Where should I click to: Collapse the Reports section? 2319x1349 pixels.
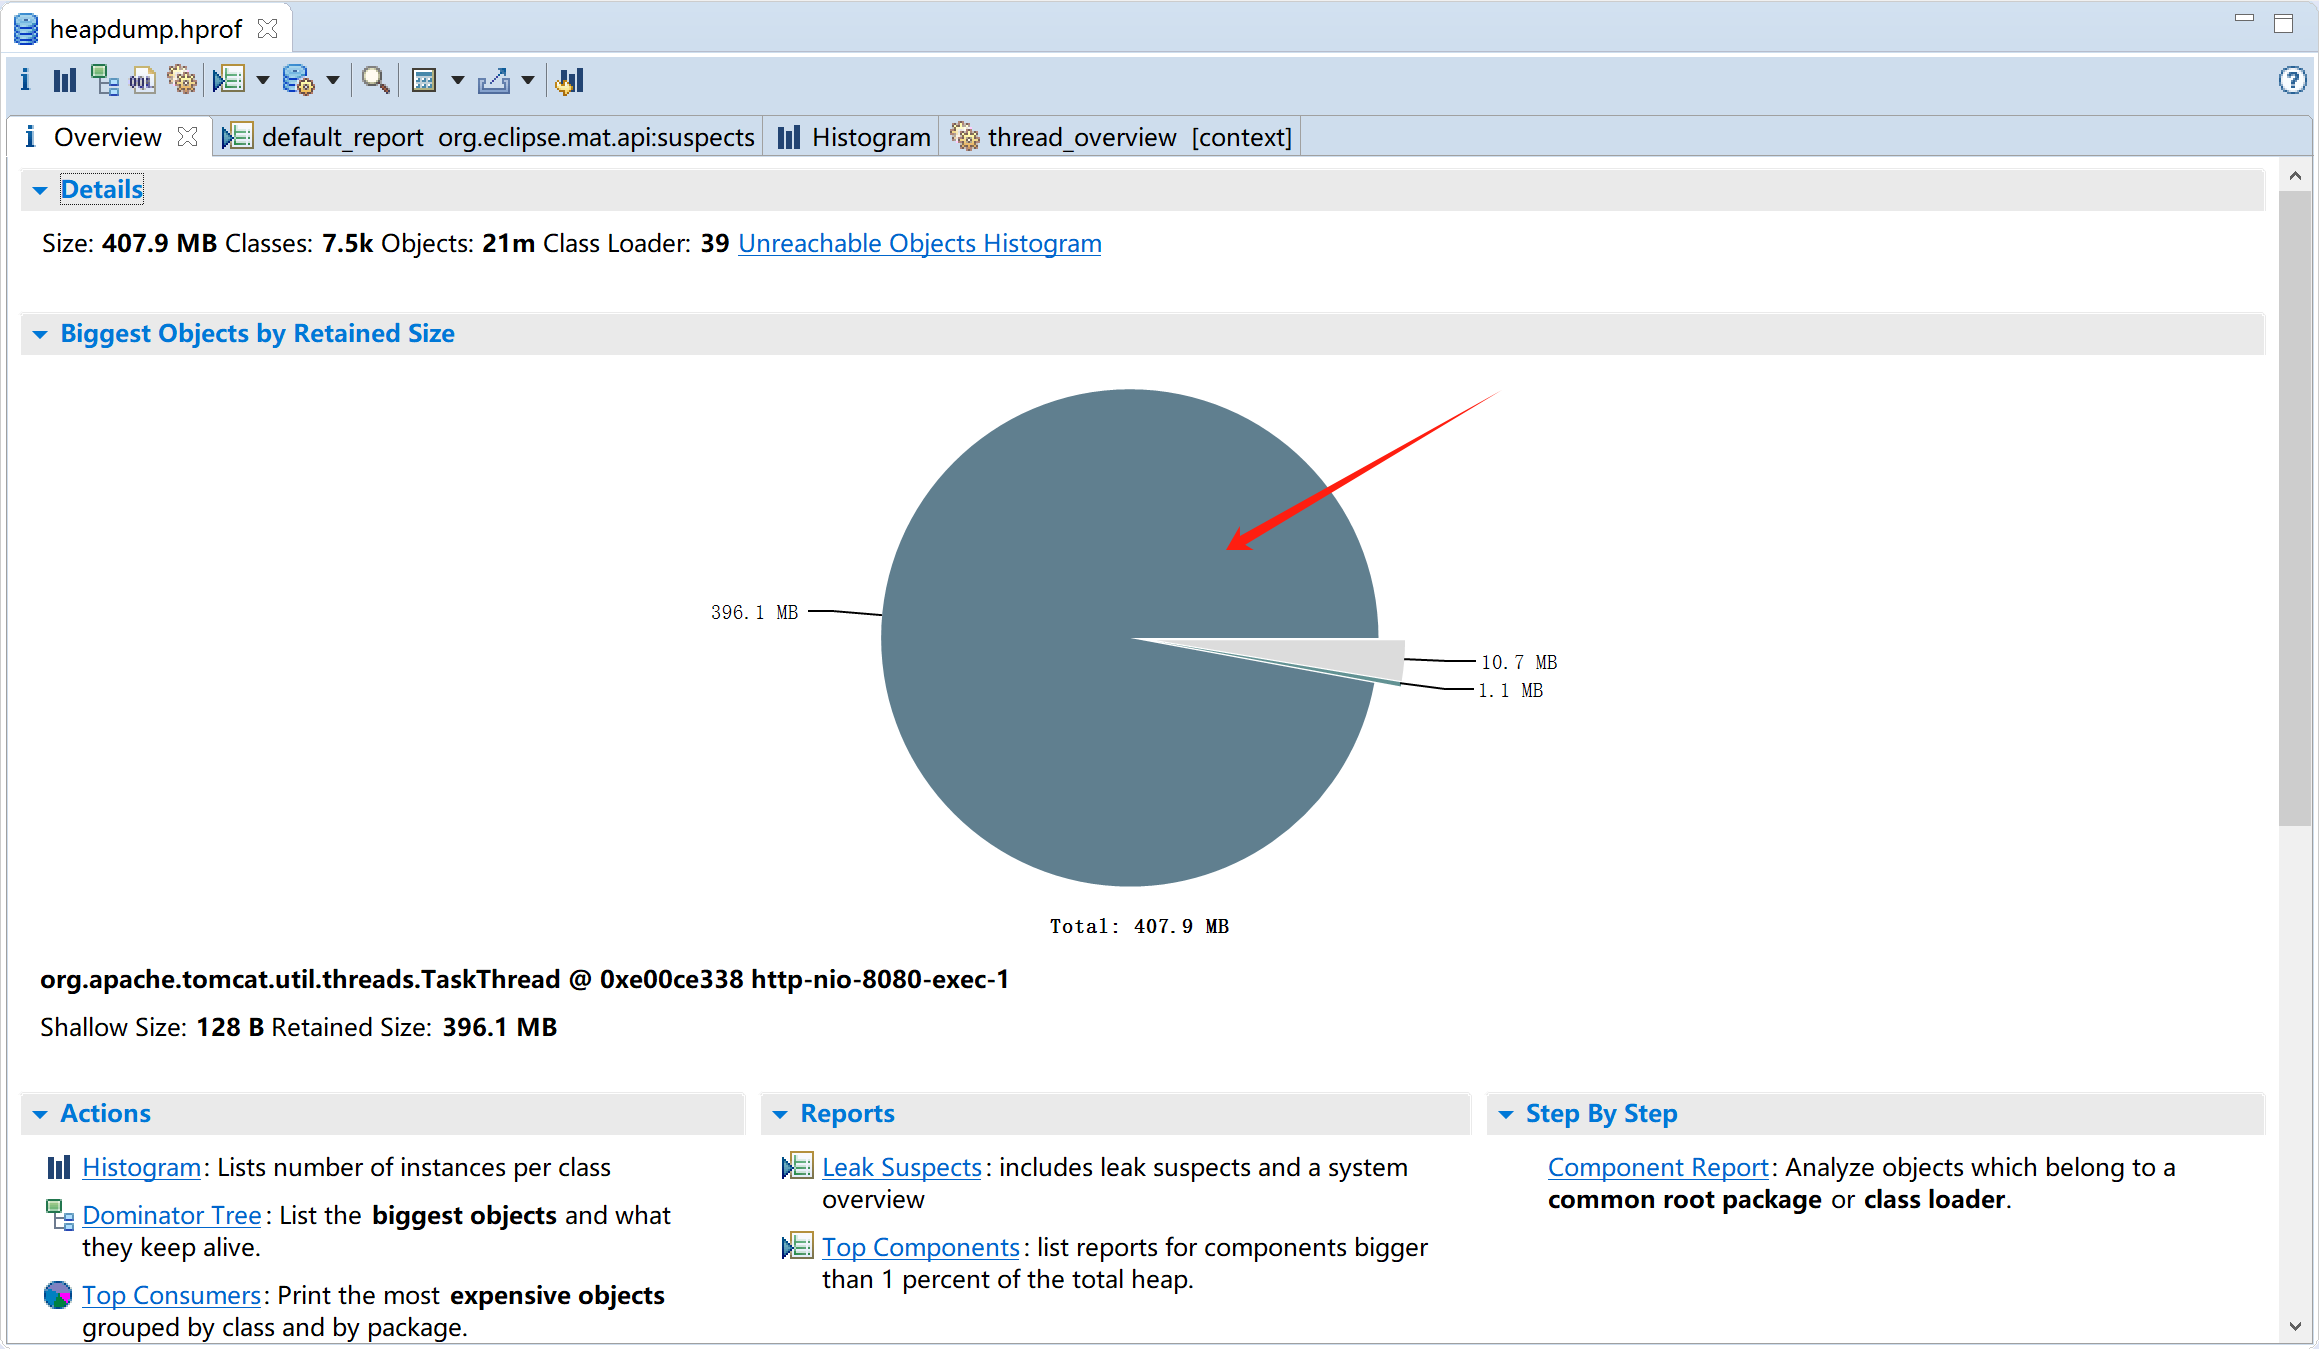point(780,1114)
